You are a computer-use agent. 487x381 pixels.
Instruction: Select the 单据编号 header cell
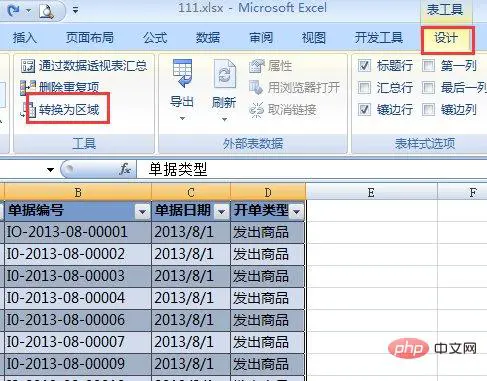coord(78,211)
